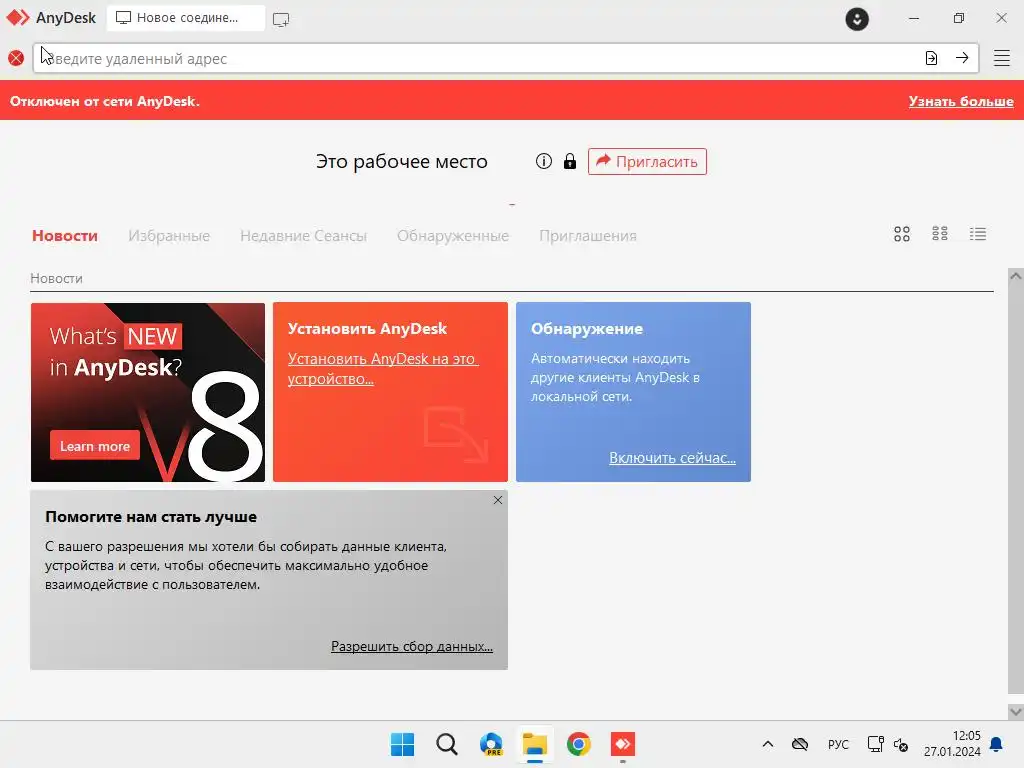Open File Explorer from taskbar
The height and width of the screenshot is (768, 1024).
click(x=535, y=744)
